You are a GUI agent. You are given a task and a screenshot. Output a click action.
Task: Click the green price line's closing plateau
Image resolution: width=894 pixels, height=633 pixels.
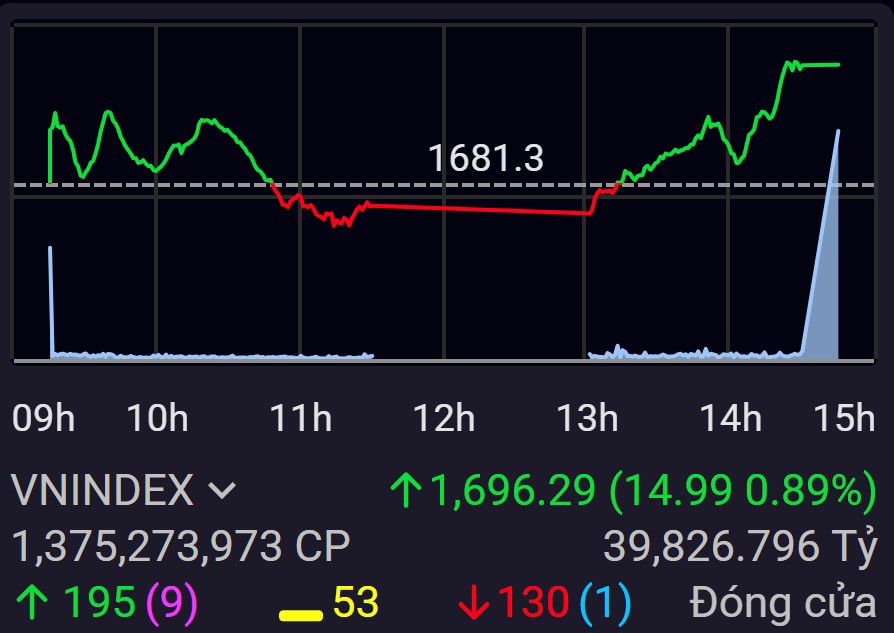pyautogui.click(x=820, y=65)
